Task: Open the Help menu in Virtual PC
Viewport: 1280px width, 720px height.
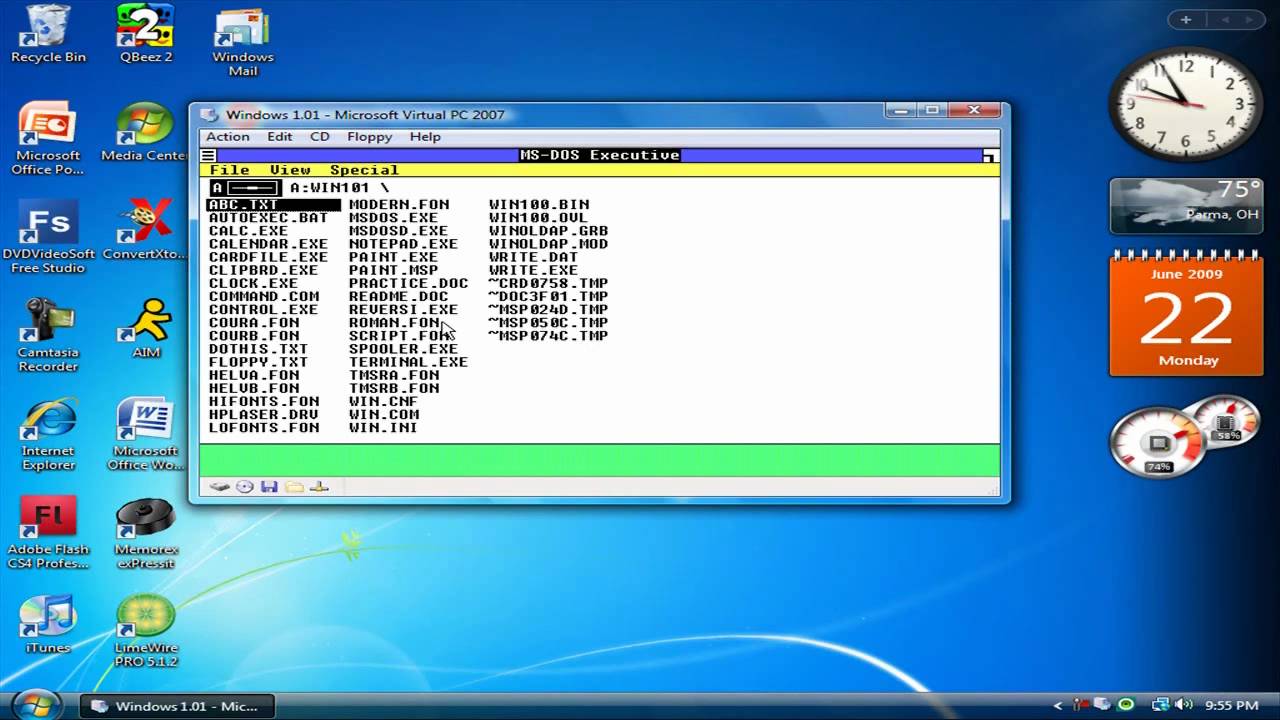Action: [x=425, y=137]
